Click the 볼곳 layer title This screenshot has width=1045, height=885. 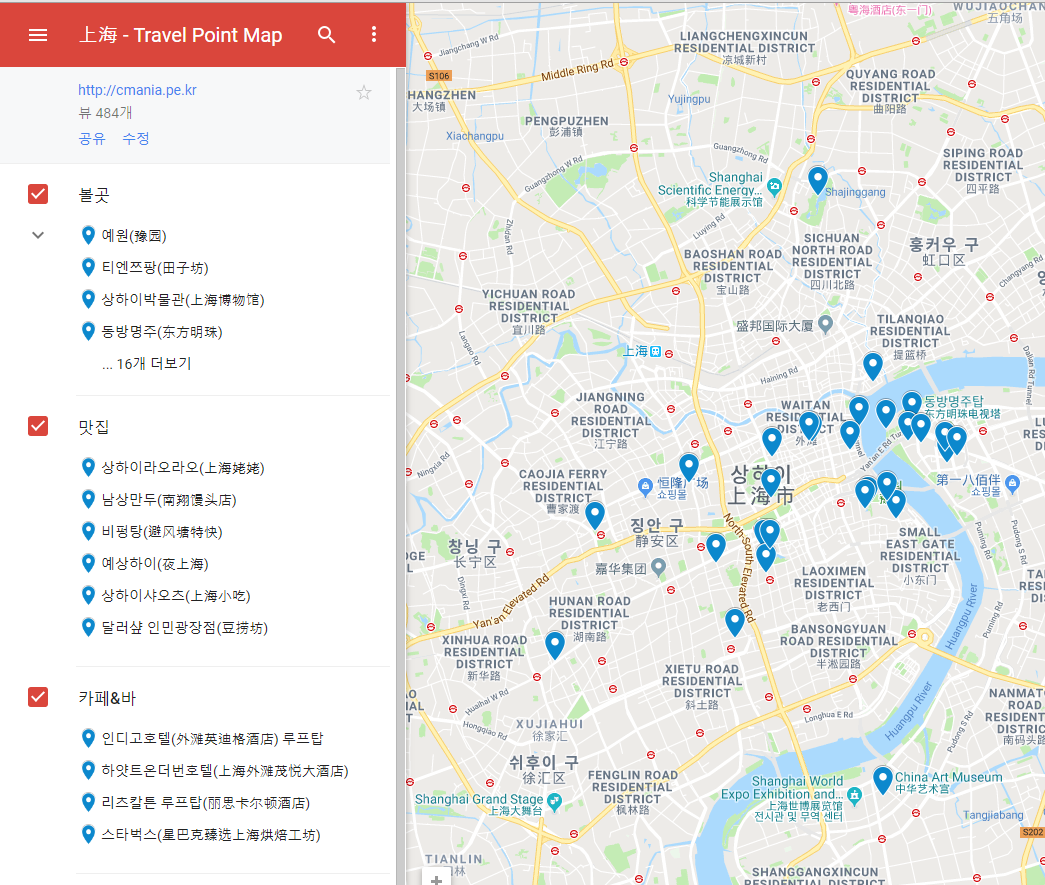click(x=94, y=195)
